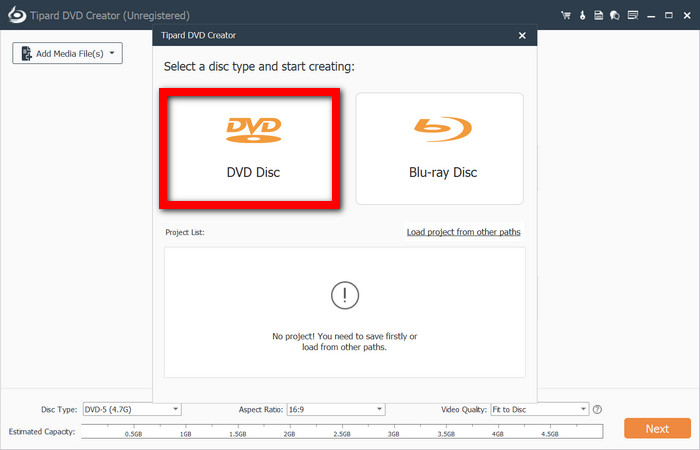Minimize the main Tipard window
This screenshot has height=450, width=700.
[x=651, y=16]
